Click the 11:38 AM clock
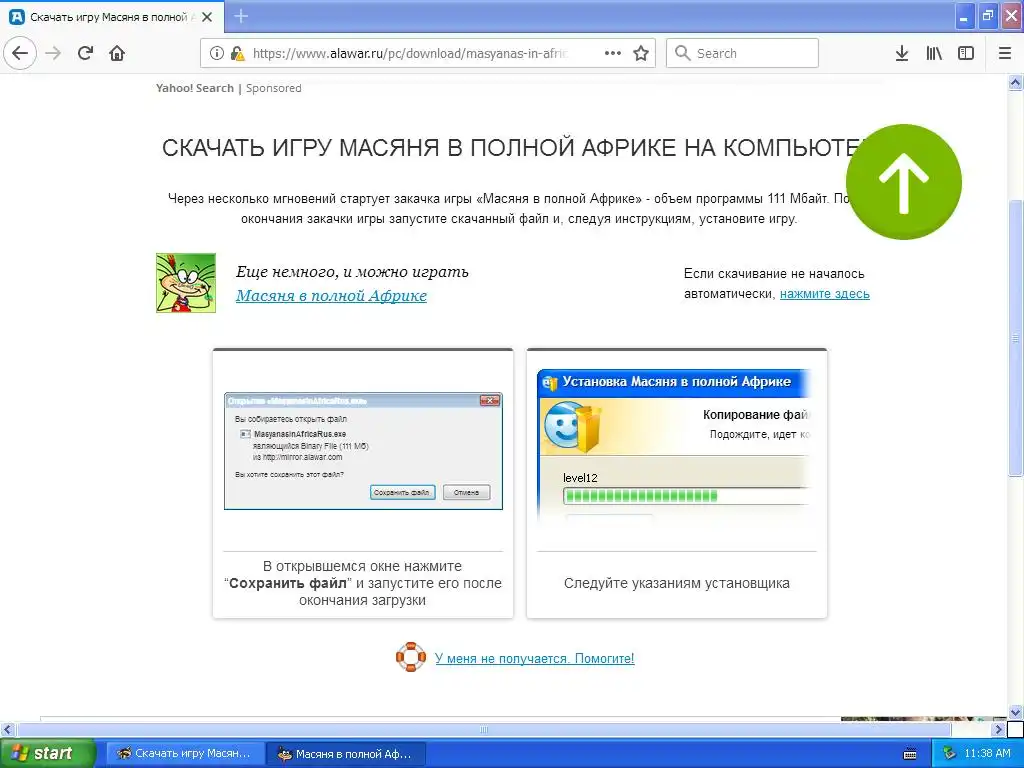1024x768 pixels. [987, 754]
